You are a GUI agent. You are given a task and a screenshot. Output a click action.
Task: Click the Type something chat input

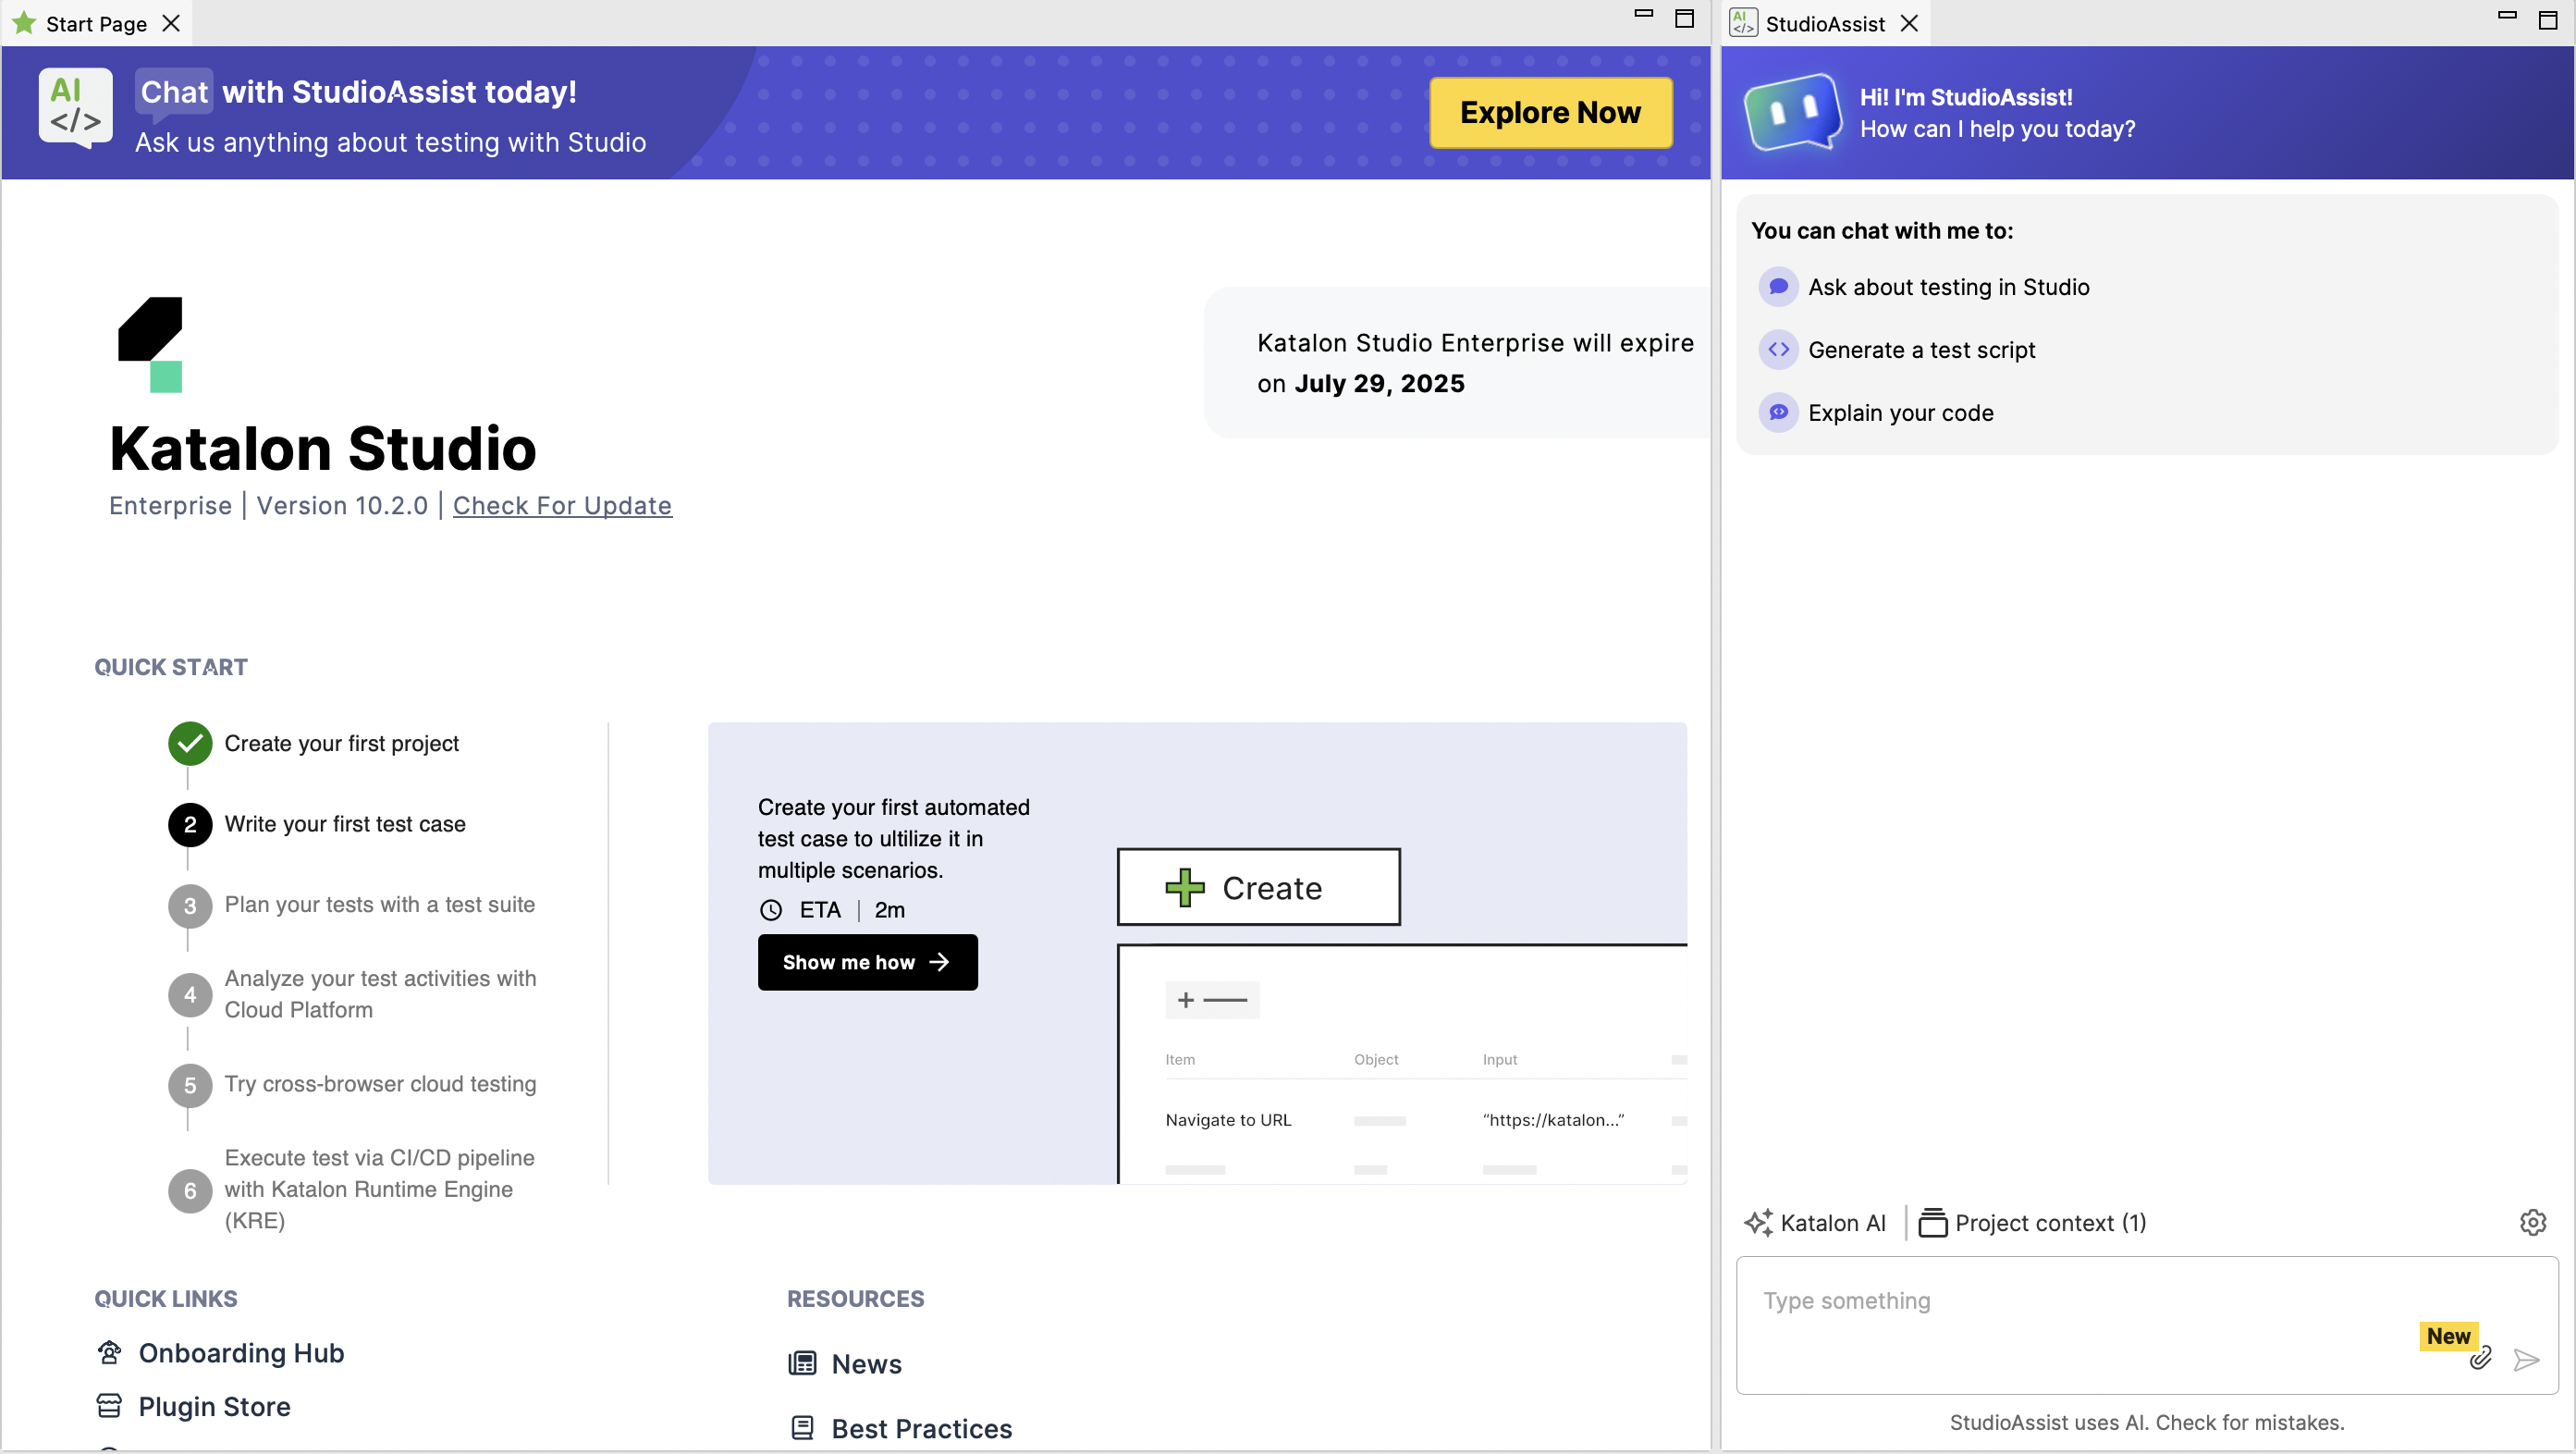point(2146,1324)
